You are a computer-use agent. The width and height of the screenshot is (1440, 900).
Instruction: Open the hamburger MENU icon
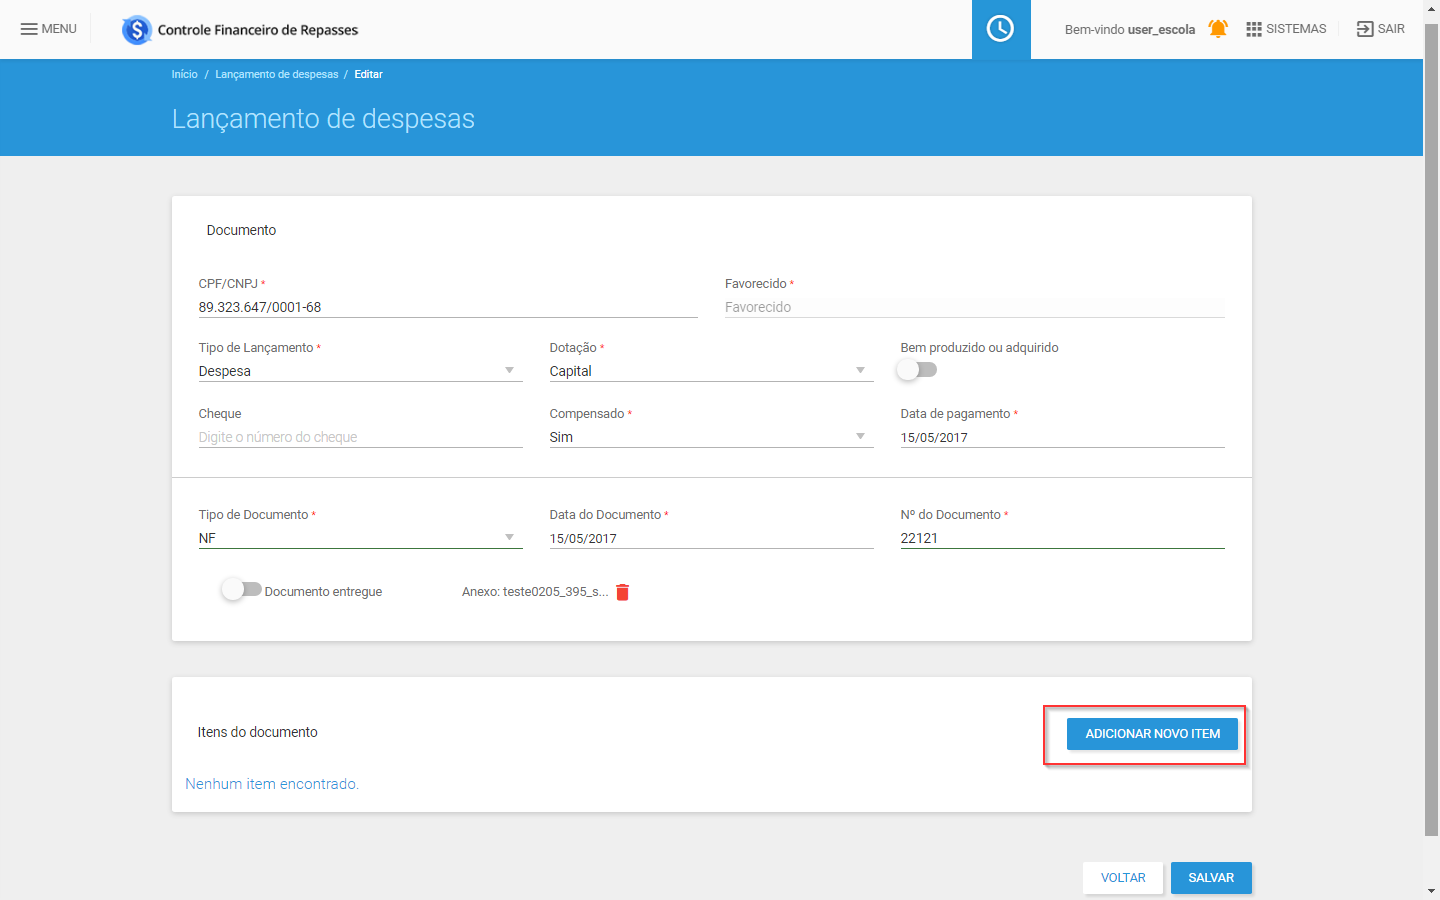(29, 29)
